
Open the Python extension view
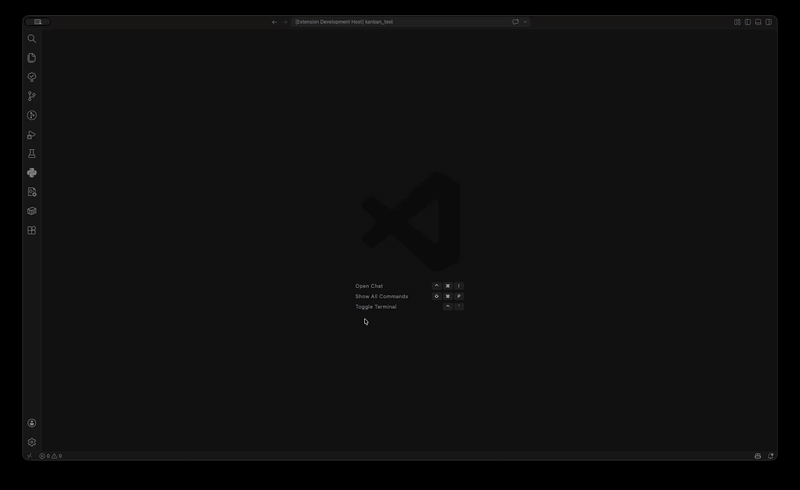32,173
